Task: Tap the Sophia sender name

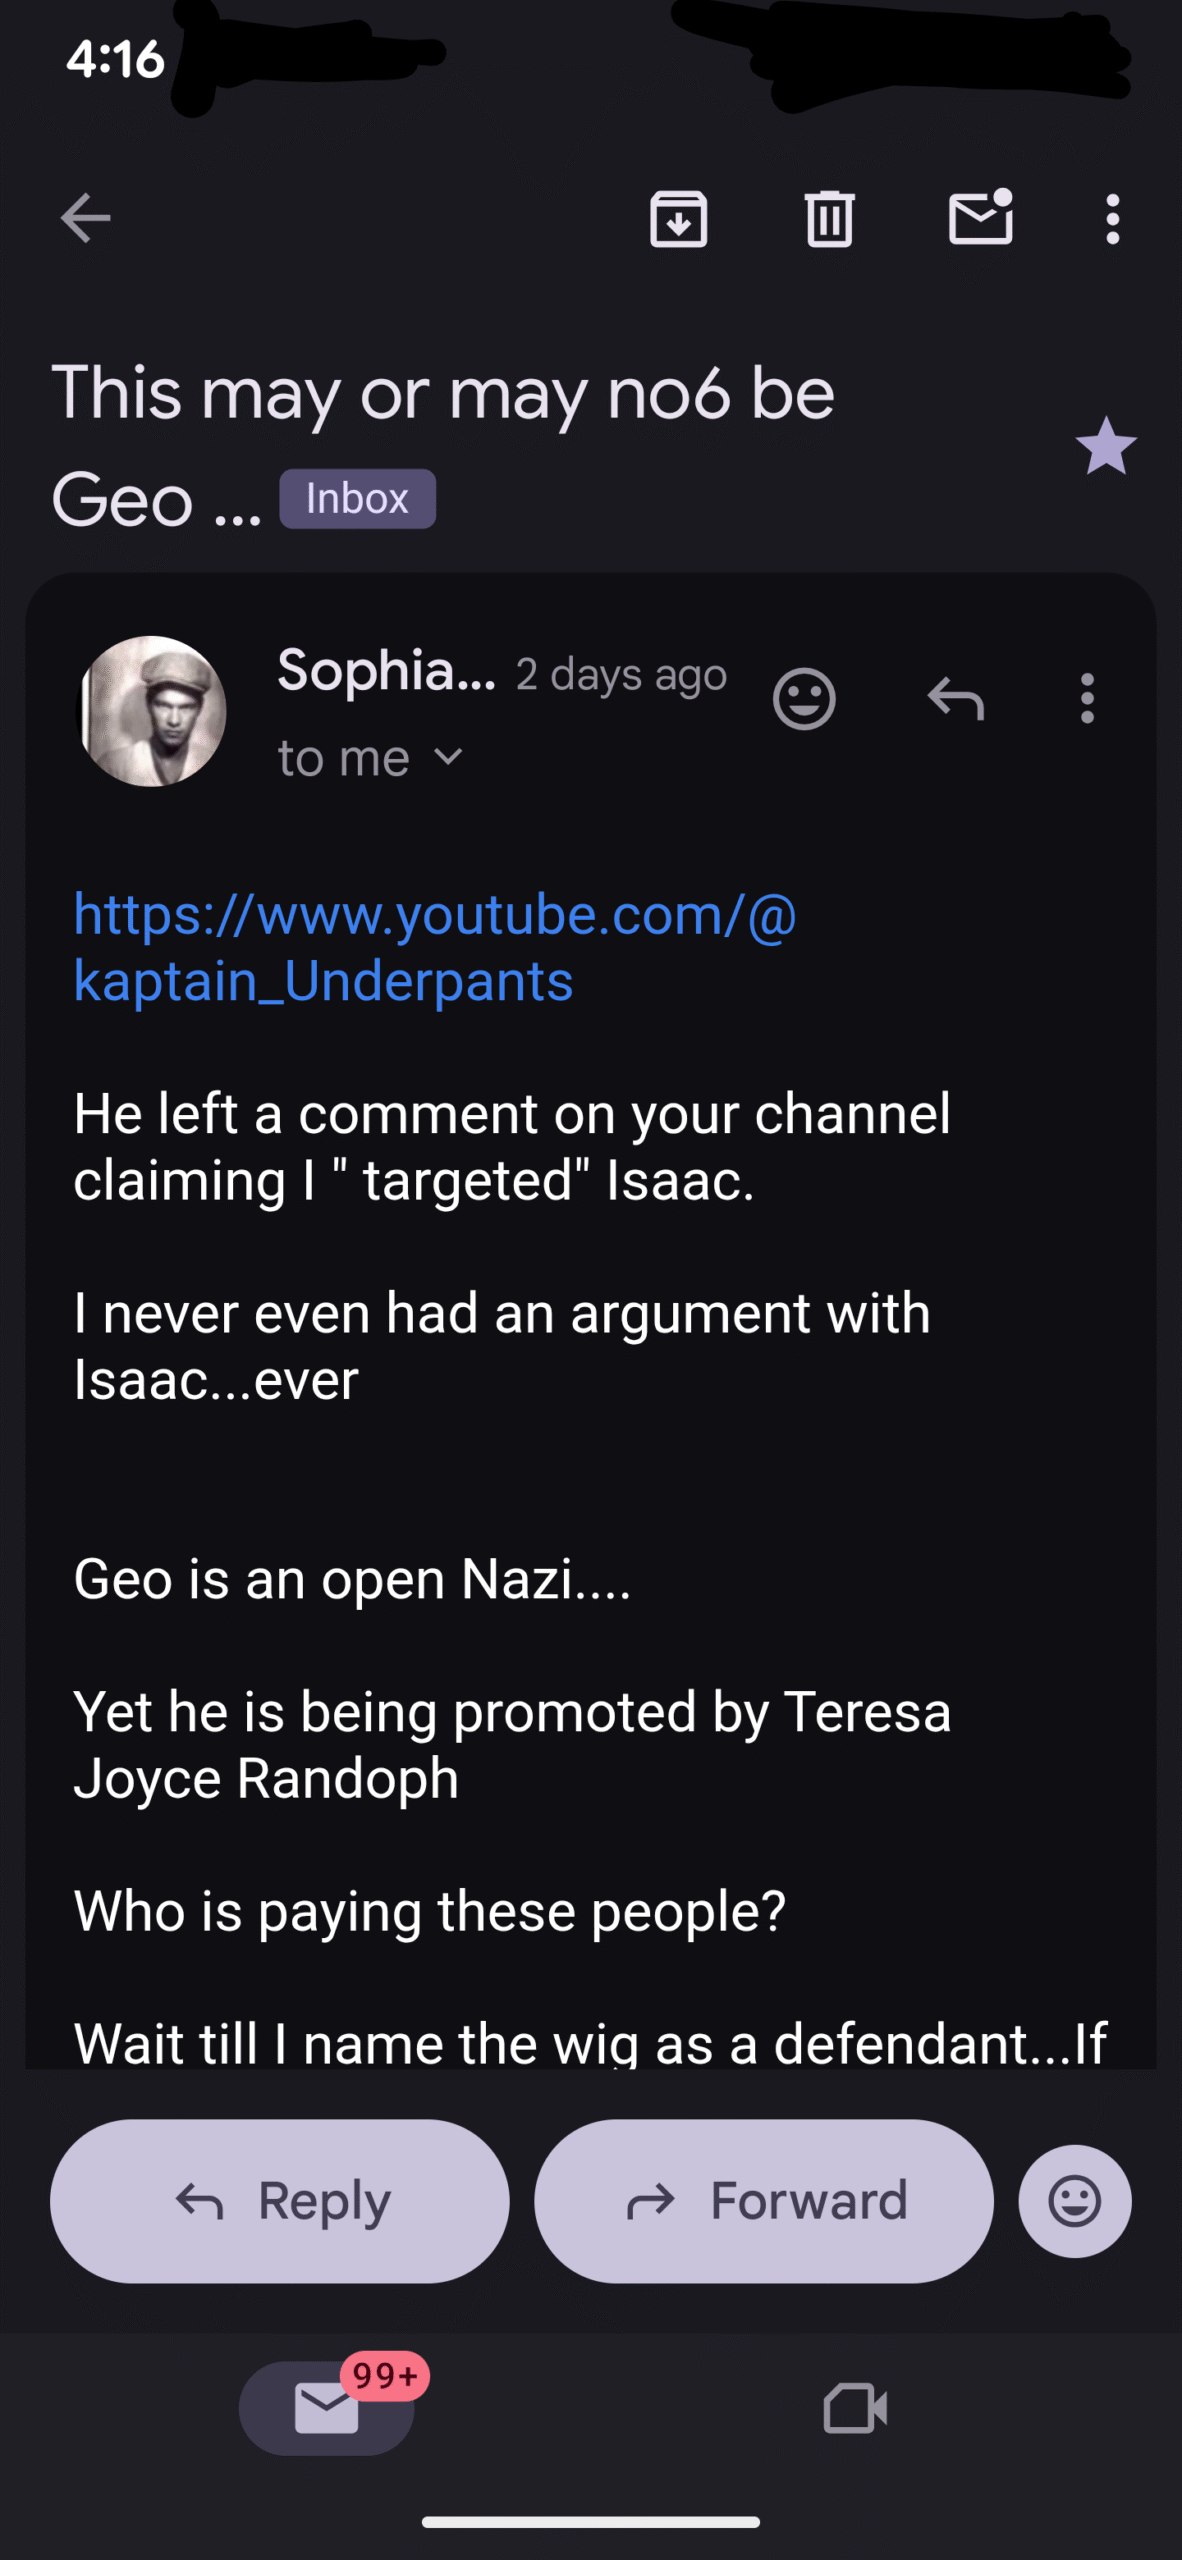Action: coord(386,670)
